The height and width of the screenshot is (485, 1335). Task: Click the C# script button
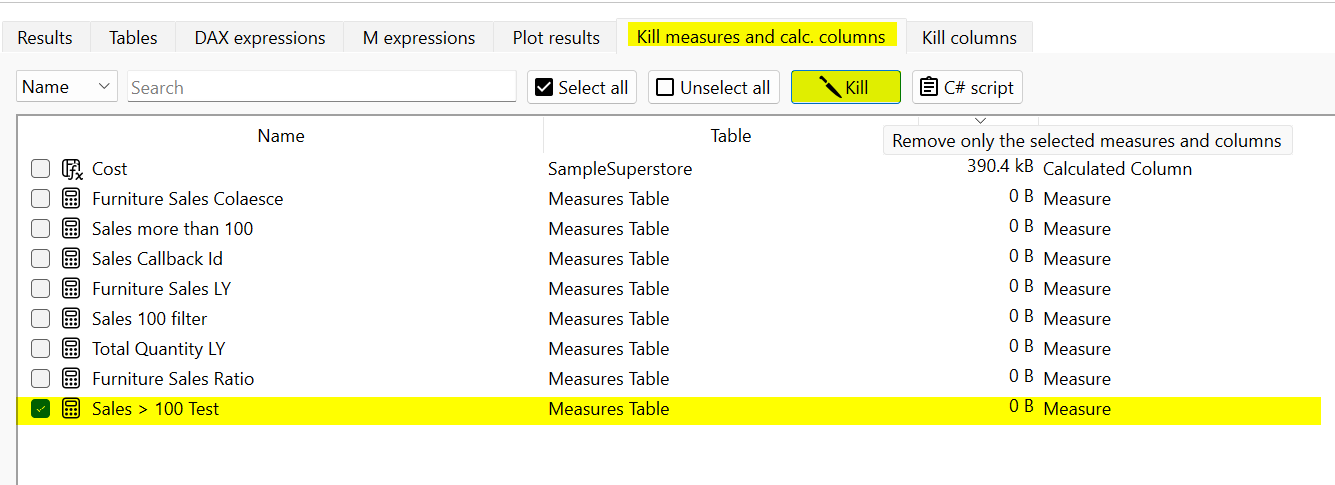pos(967,87)
